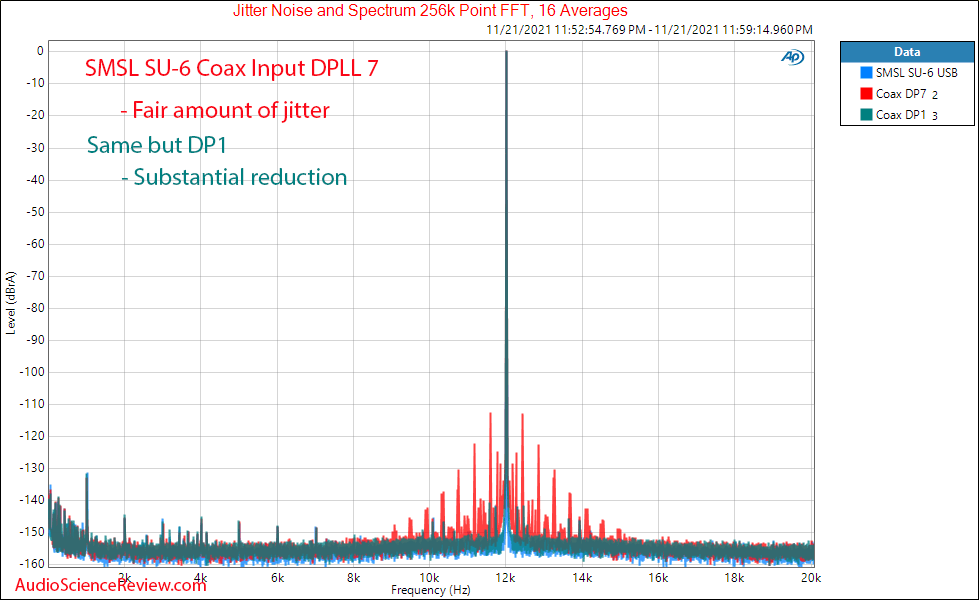This screenshot has width=979, height=600.
Task: Click the SMSL SU-6 Coax Input DPLL 7 annotation
Action: click(x=232, y=68)
